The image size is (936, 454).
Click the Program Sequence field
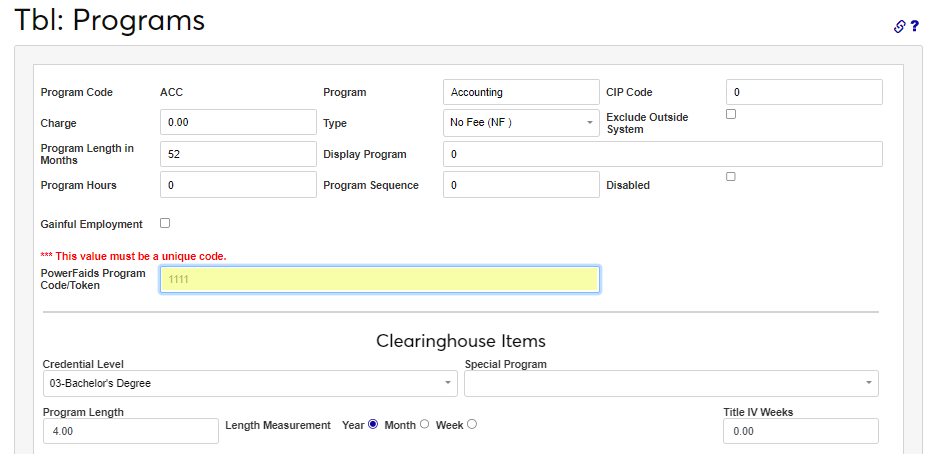[521, 185]
